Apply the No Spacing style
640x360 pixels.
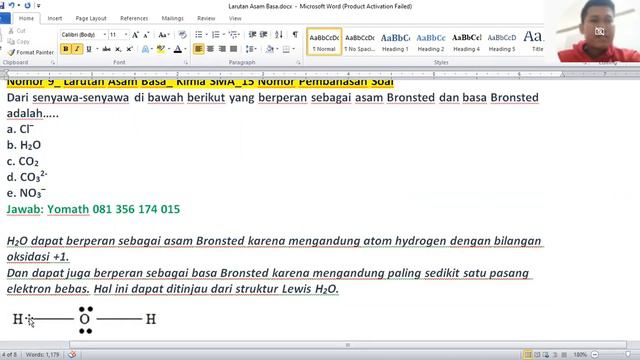[x=360, y=42]
